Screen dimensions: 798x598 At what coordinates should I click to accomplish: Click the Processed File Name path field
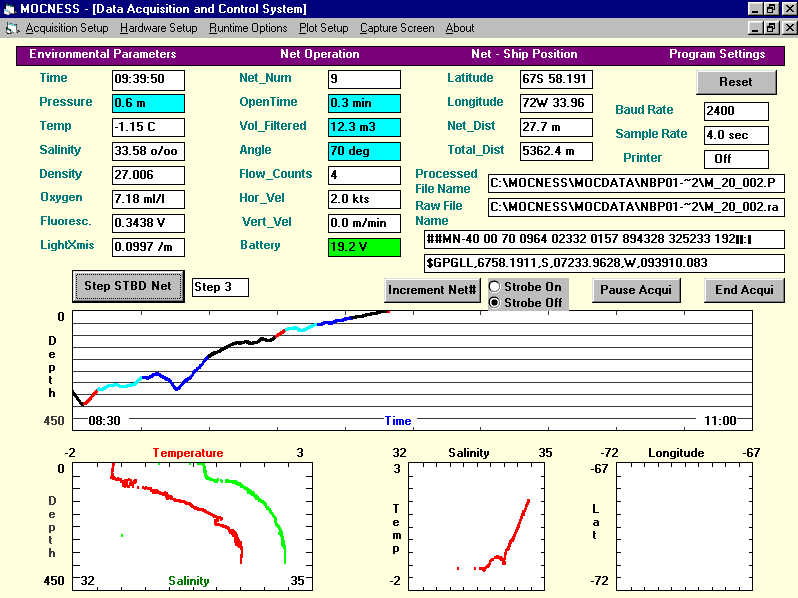click(636, 183)
